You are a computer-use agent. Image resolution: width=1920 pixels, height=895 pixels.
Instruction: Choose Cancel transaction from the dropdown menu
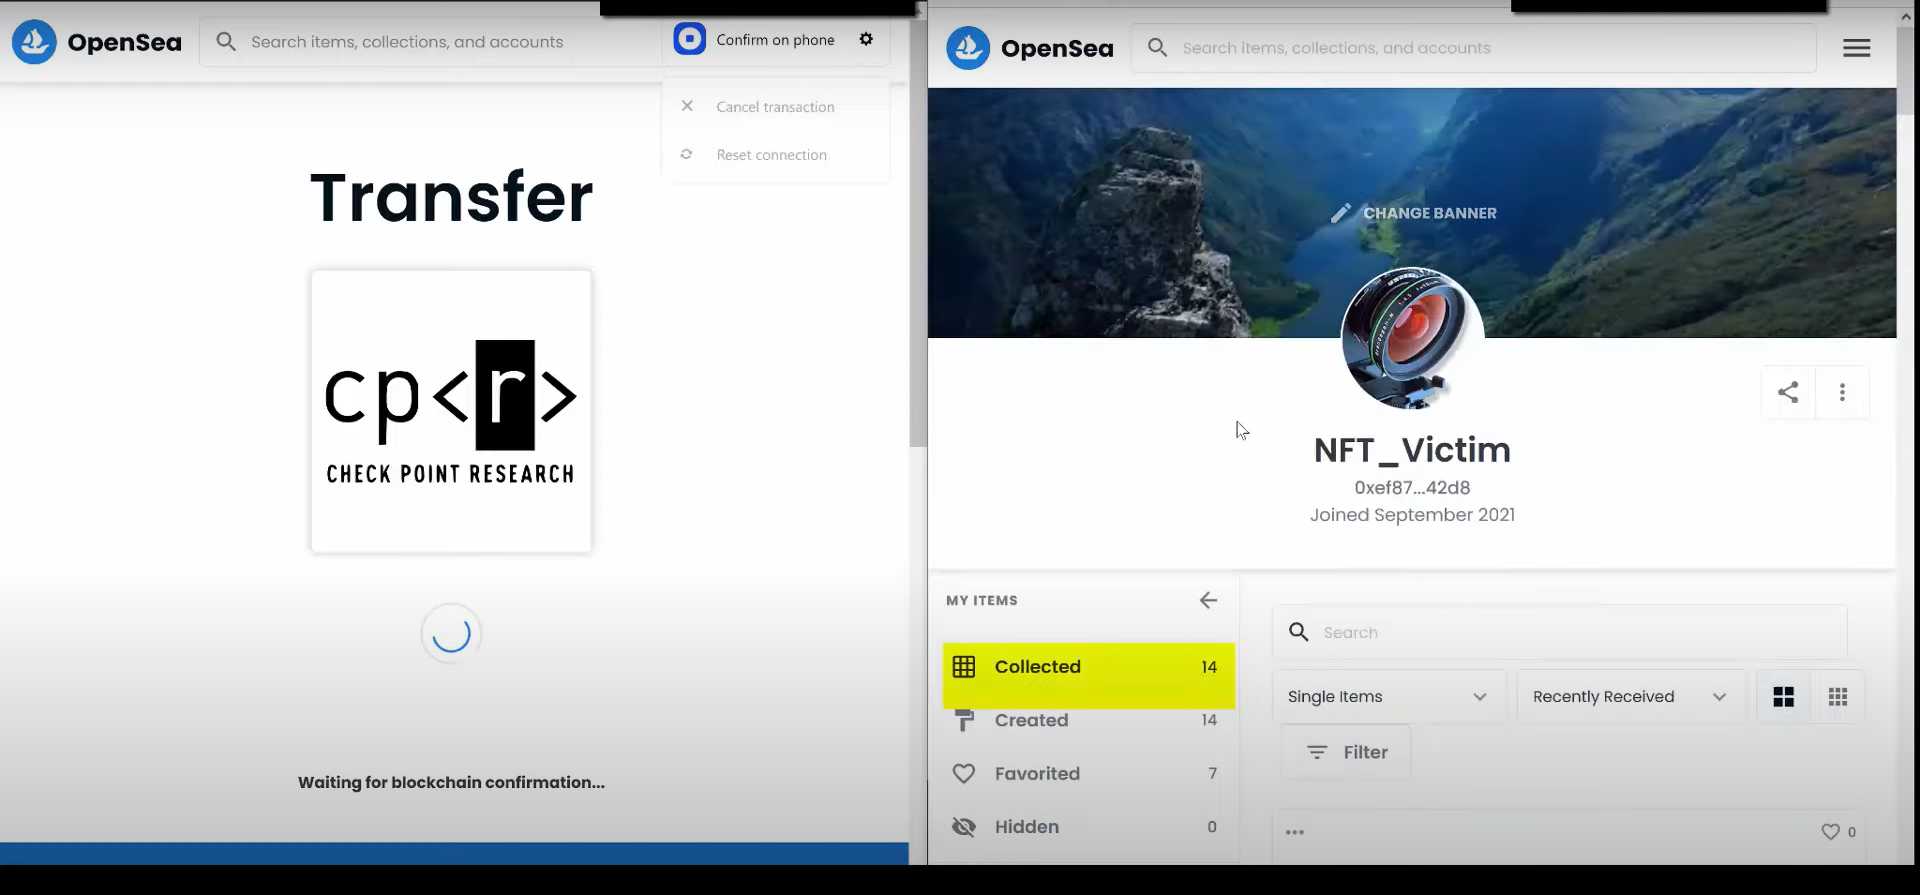[775, 106]
